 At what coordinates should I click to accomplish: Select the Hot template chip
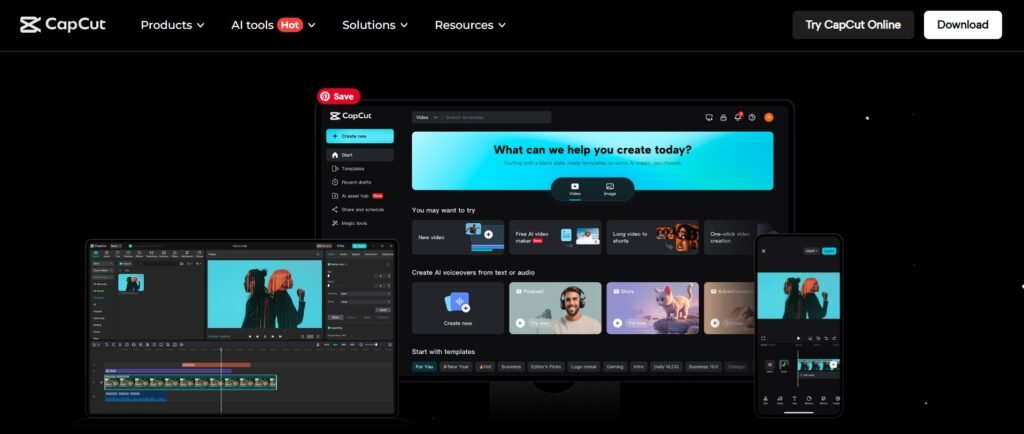point(485,367)
